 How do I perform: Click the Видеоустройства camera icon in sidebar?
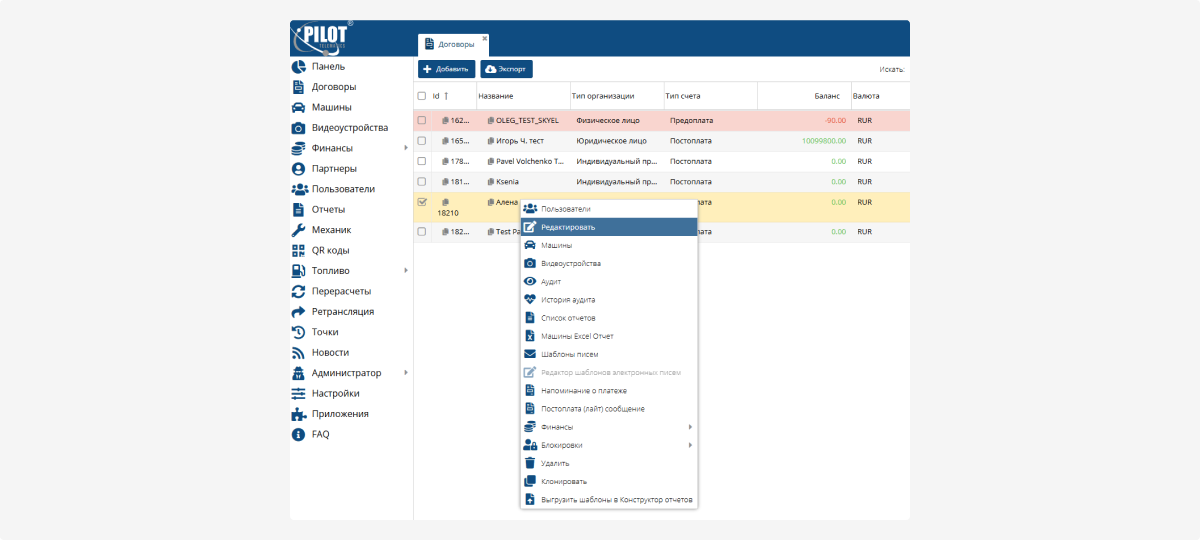(298, 128)
